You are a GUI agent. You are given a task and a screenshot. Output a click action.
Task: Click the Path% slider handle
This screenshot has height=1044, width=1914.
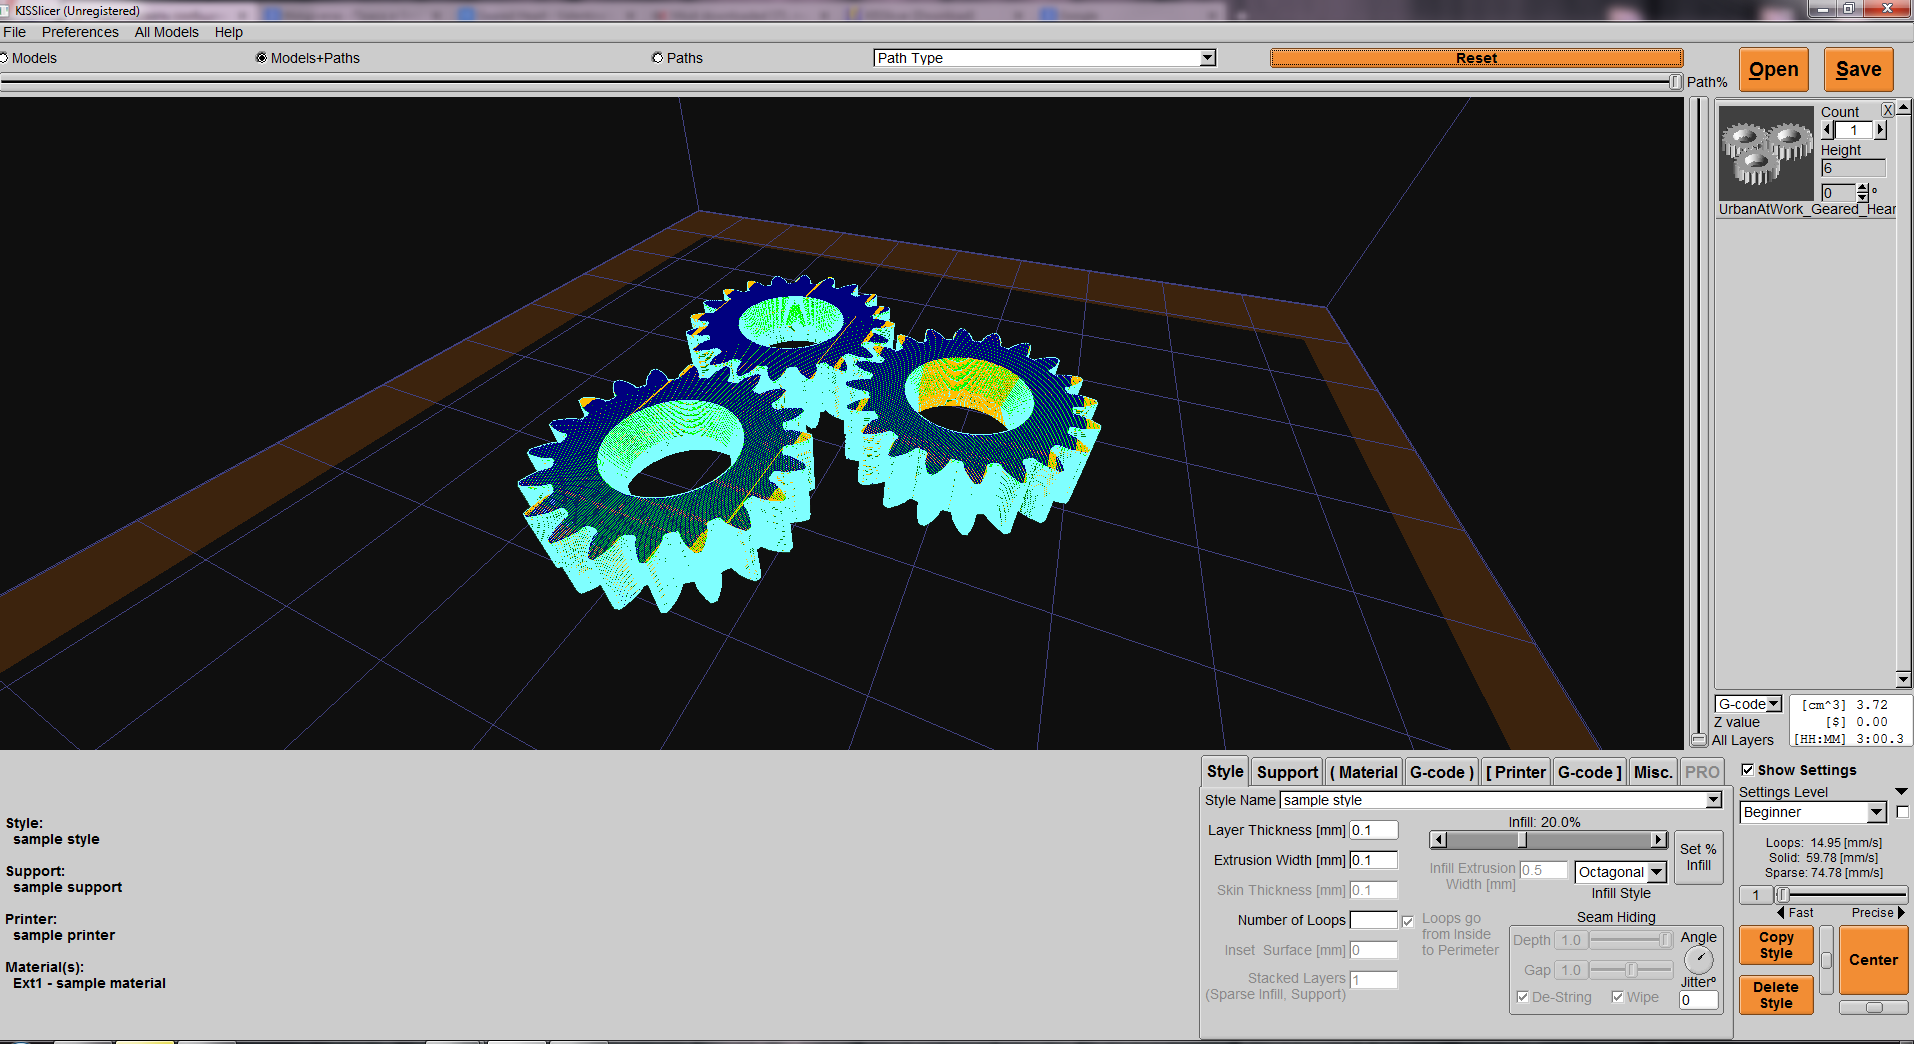(1676, 82)
